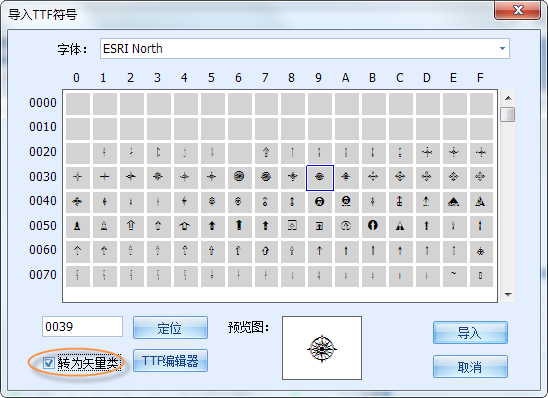Select the symbol at code 003C
The height and width of the screenshot is (398, 548).
pyautogui.click(x=400, y=178)
